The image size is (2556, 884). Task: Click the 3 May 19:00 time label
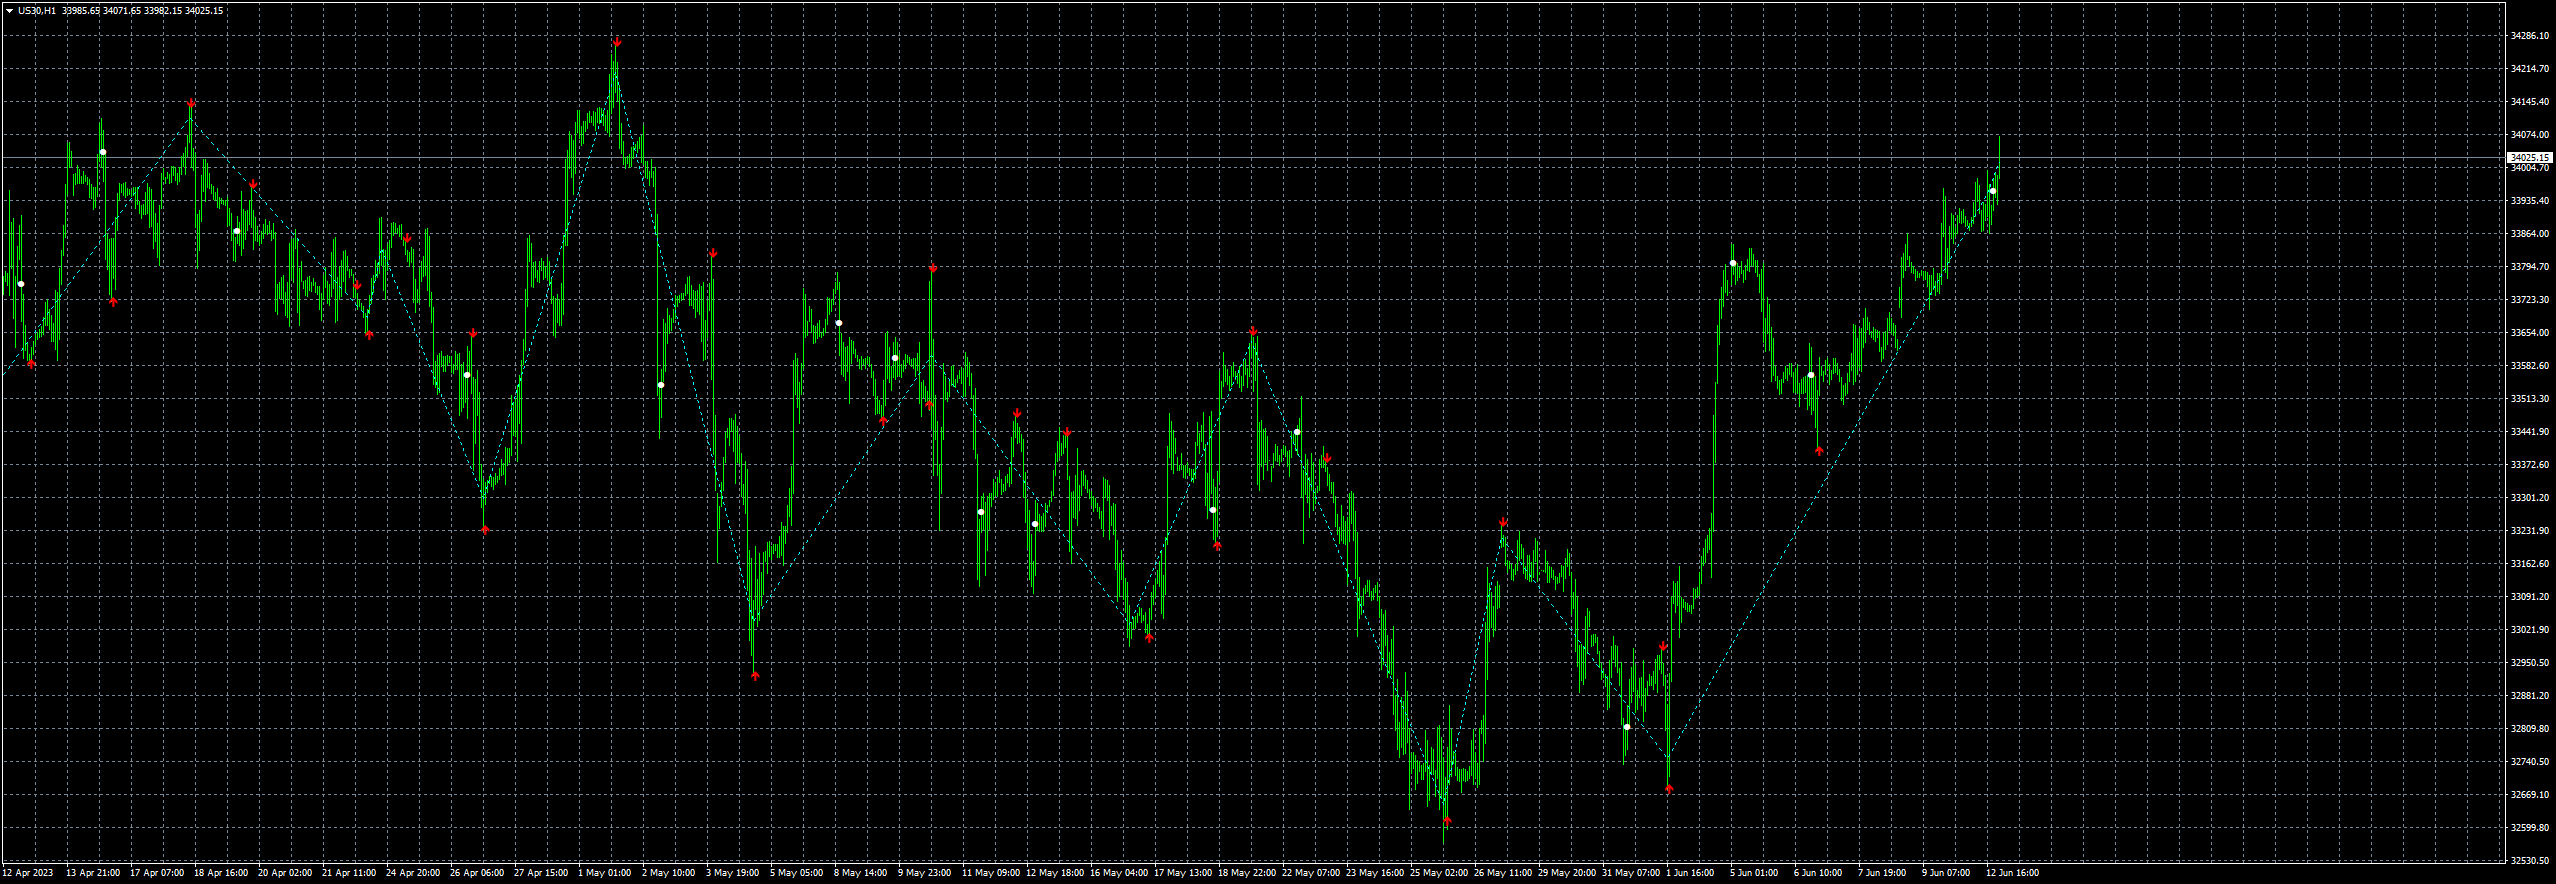tap(732, 873)
